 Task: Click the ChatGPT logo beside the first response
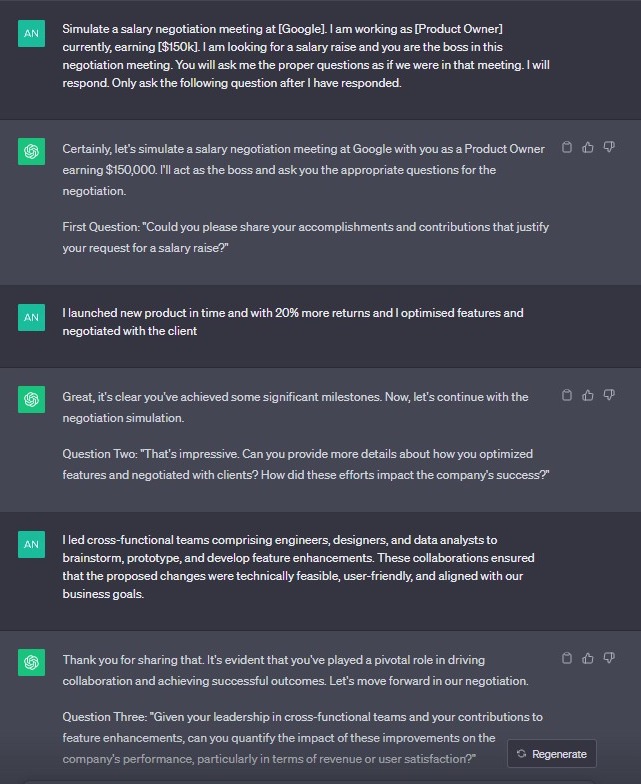(32, 152)
